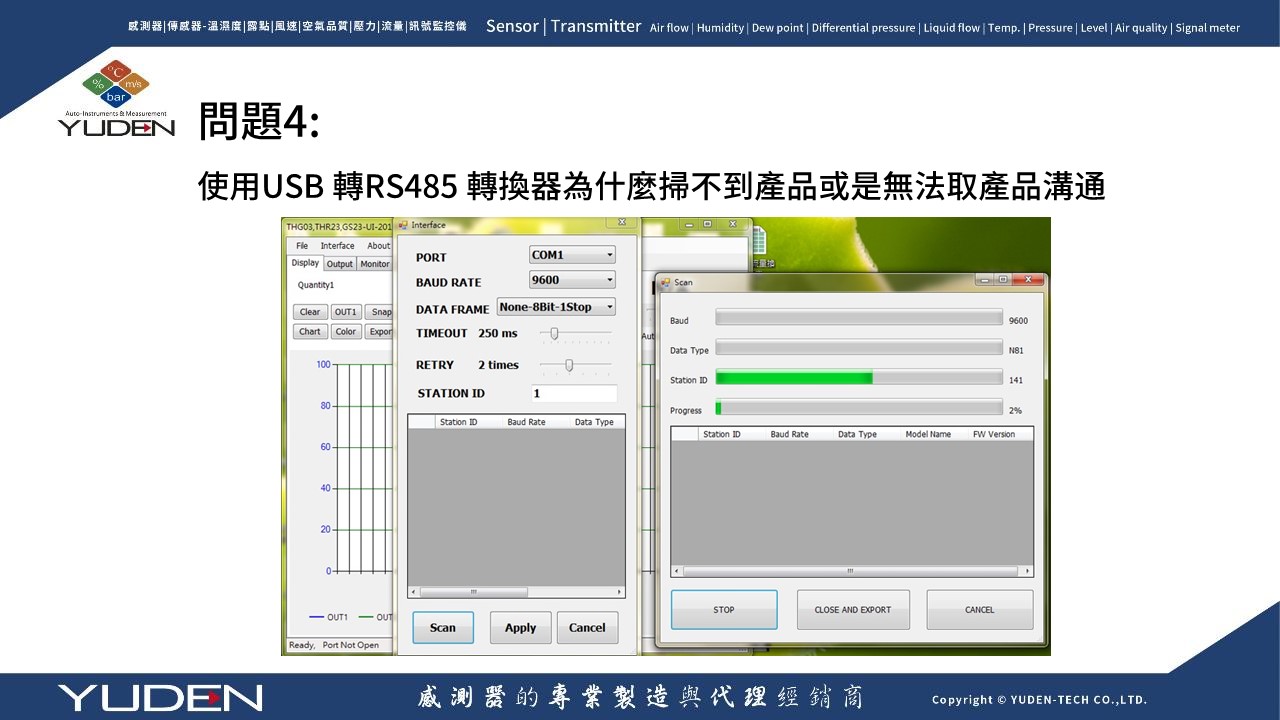The image size is (1280, 720).
Task: Click left scroll arrow in Interface table
Action: [414, 592]
